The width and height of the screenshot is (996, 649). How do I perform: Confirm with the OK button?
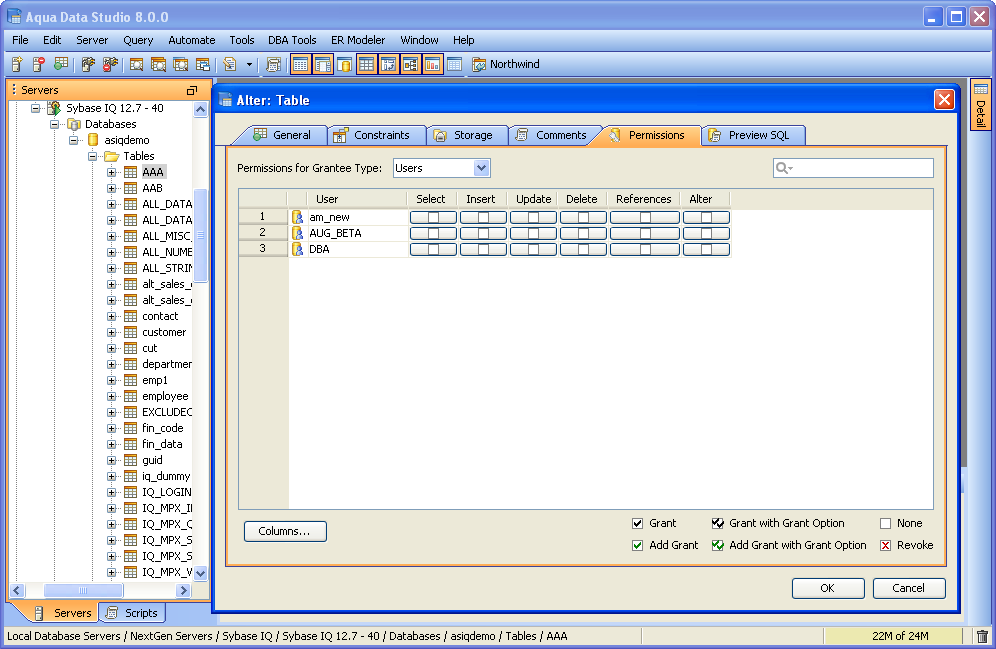[828, 588]
